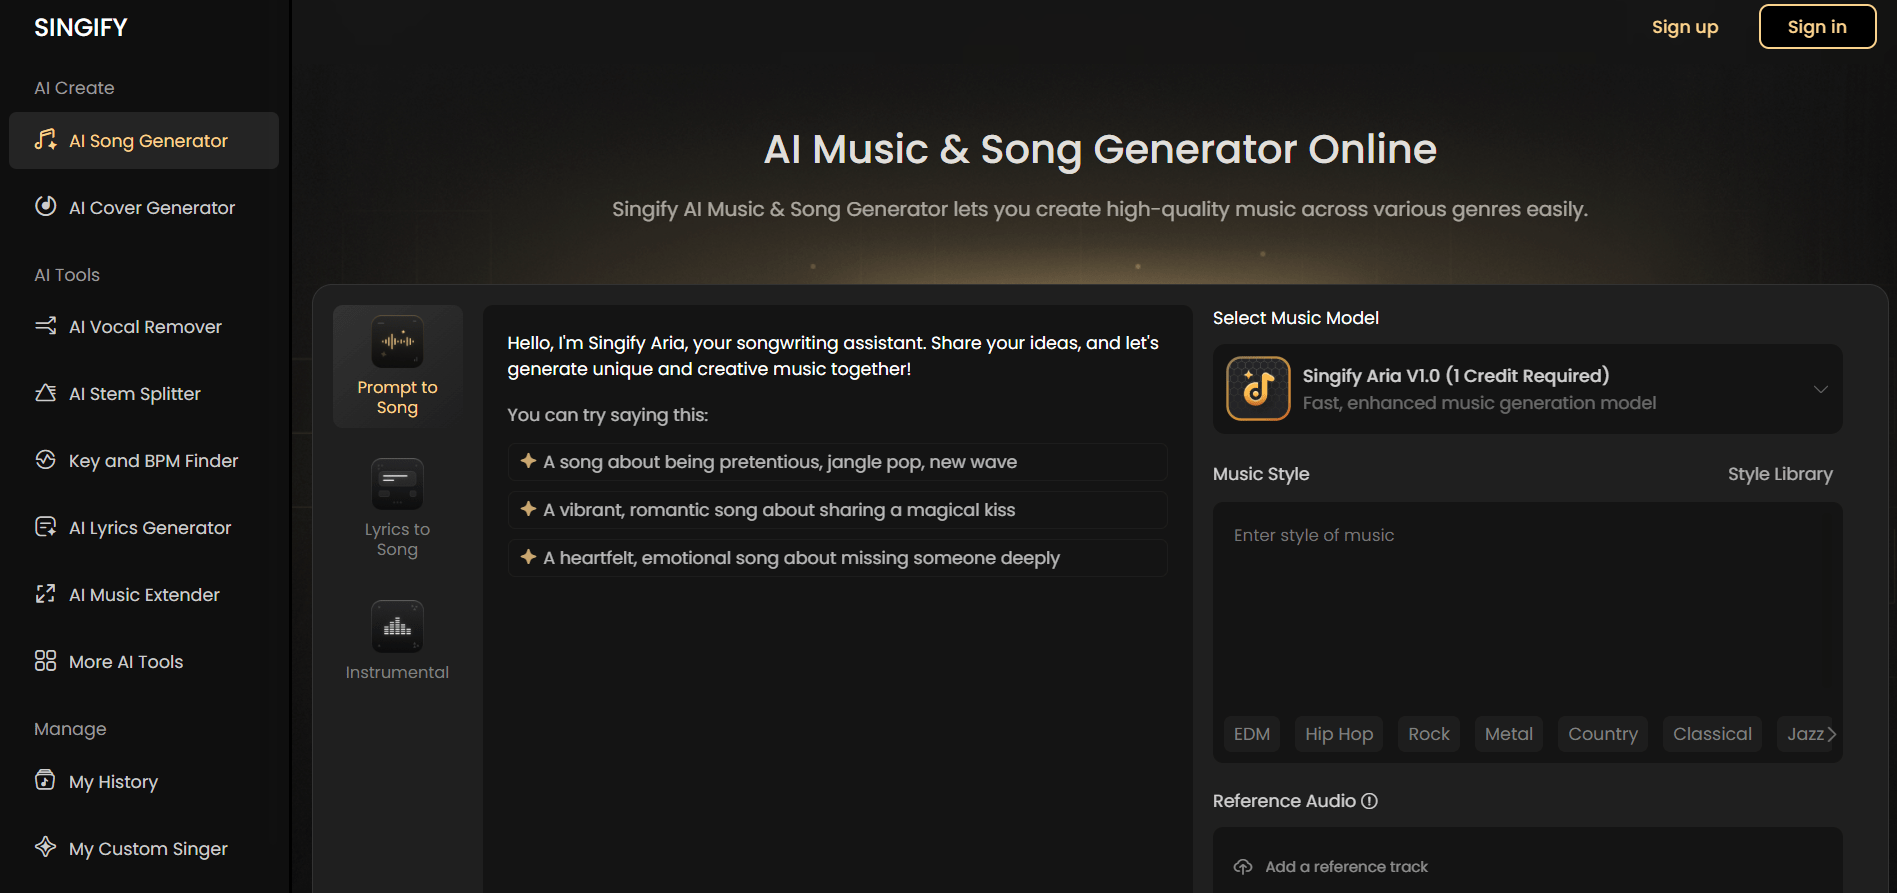Screen dimensions: 1897x893
Task: Click the SINGIFY logo
Action: (81, 28)
